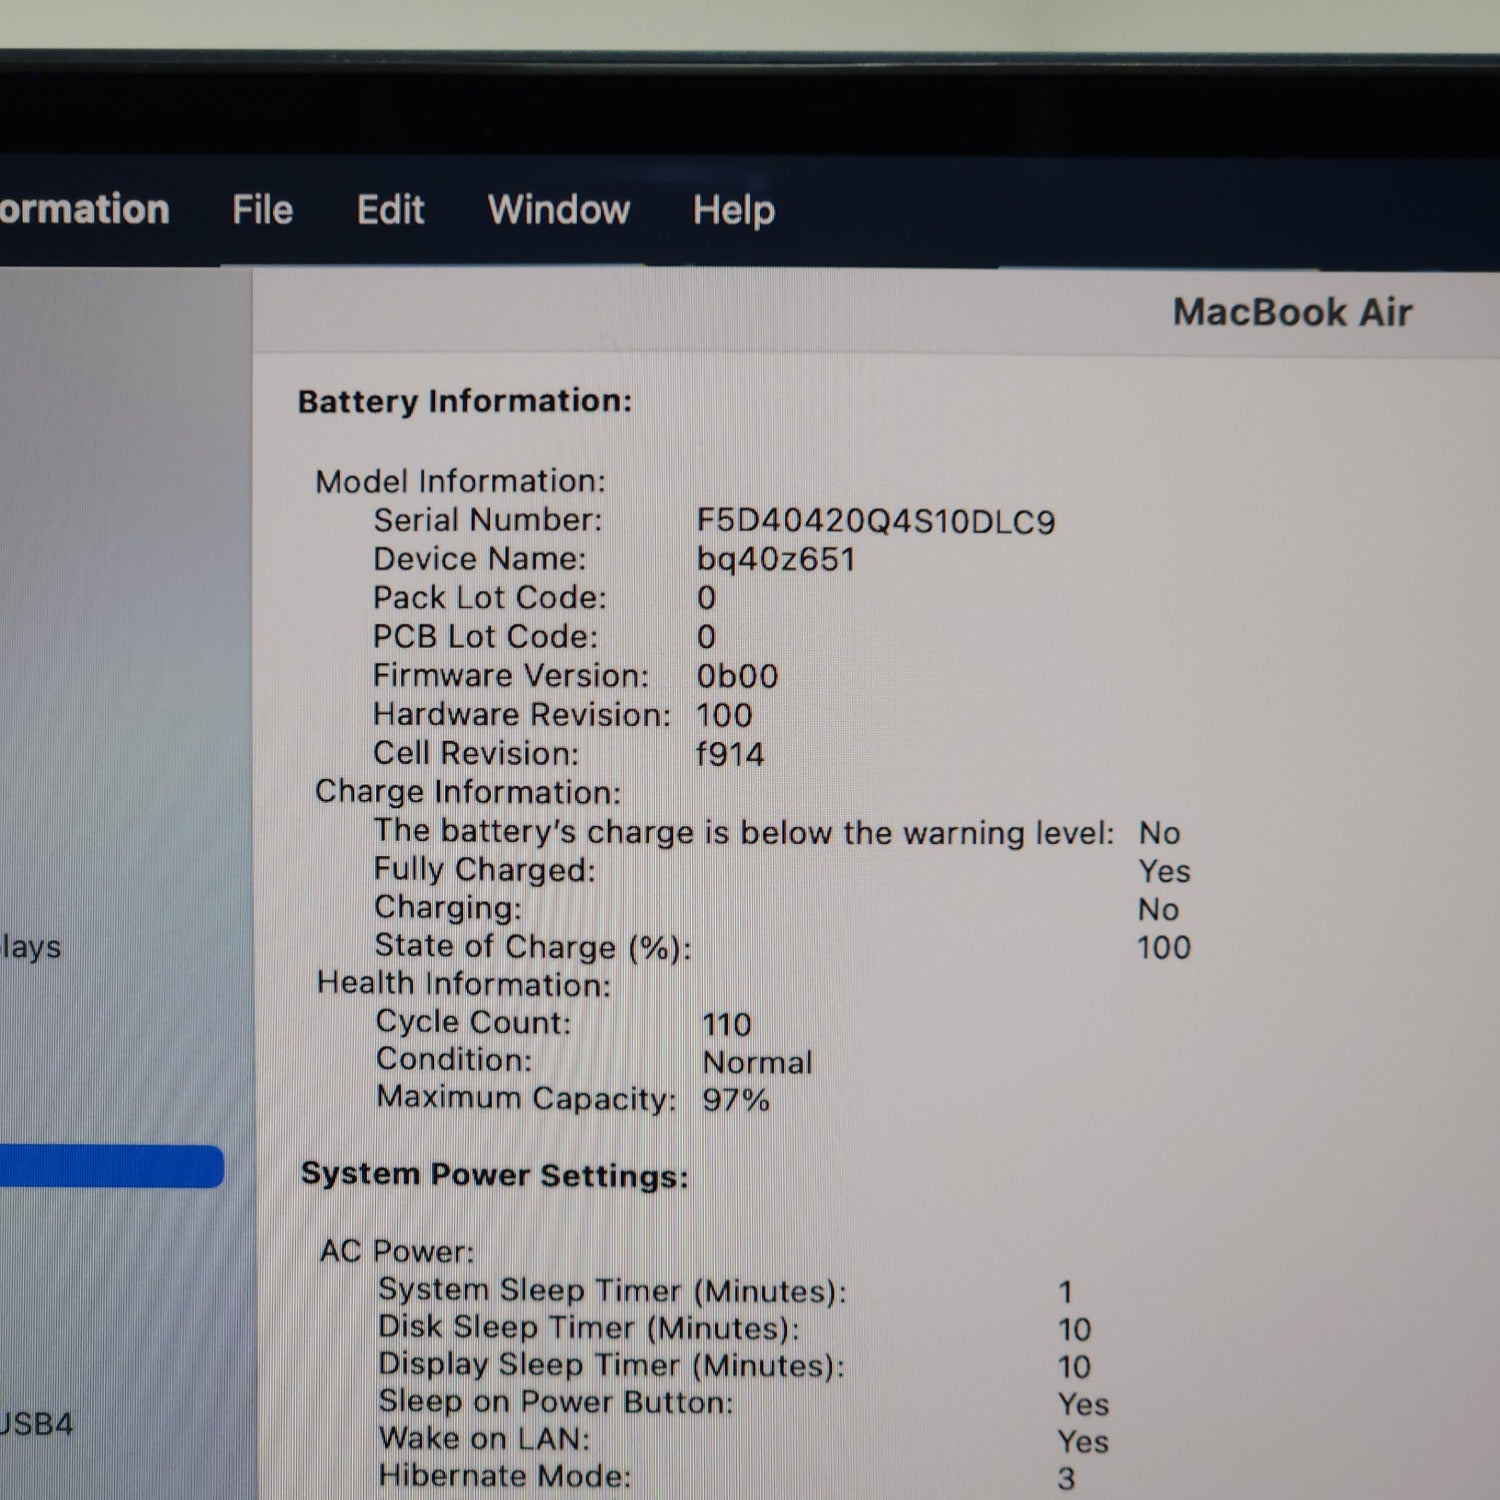This screenshot has width=1500, height=1500.
Task: Click the Firmware Version value 0b00
Action: pyautogui.click(x=737, y=677)
